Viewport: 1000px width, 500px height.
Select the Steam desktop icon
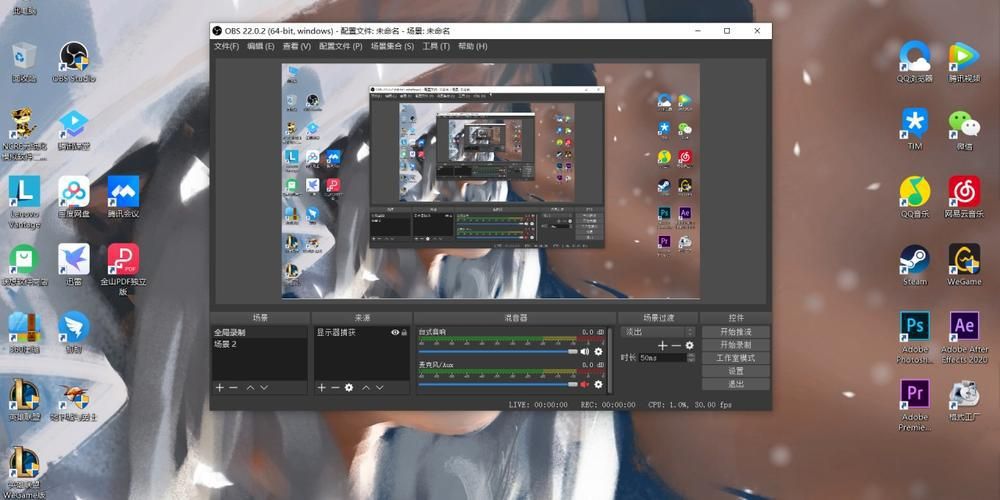tap(915, 265)
